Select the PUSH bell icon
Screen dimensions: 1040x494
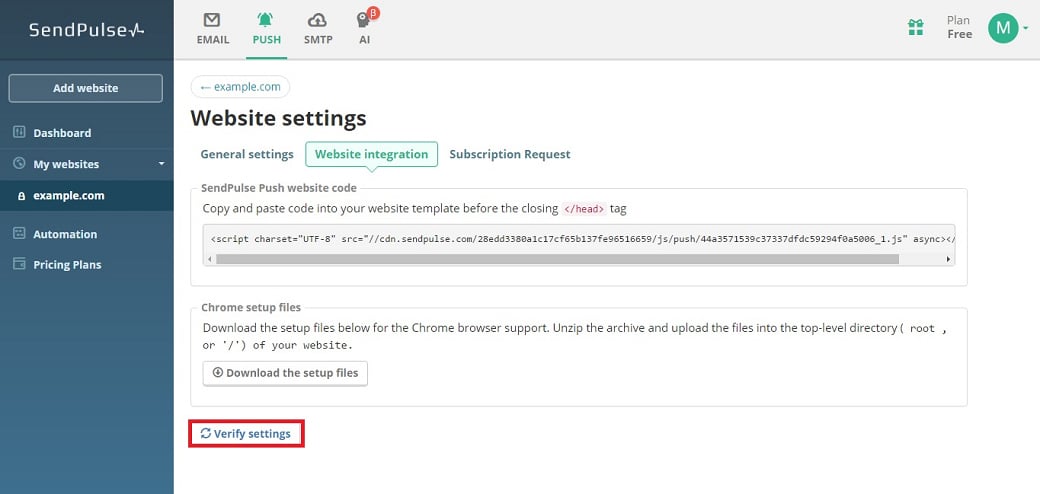pyautogui.click(x=266, y=21)
